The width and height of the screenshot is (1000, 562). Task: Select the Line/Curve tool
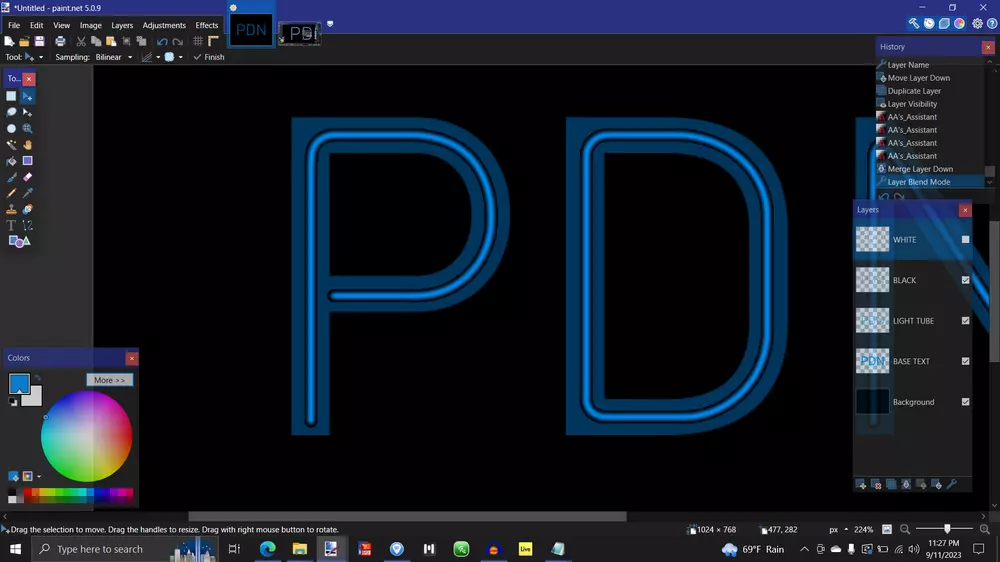(27, 225)
